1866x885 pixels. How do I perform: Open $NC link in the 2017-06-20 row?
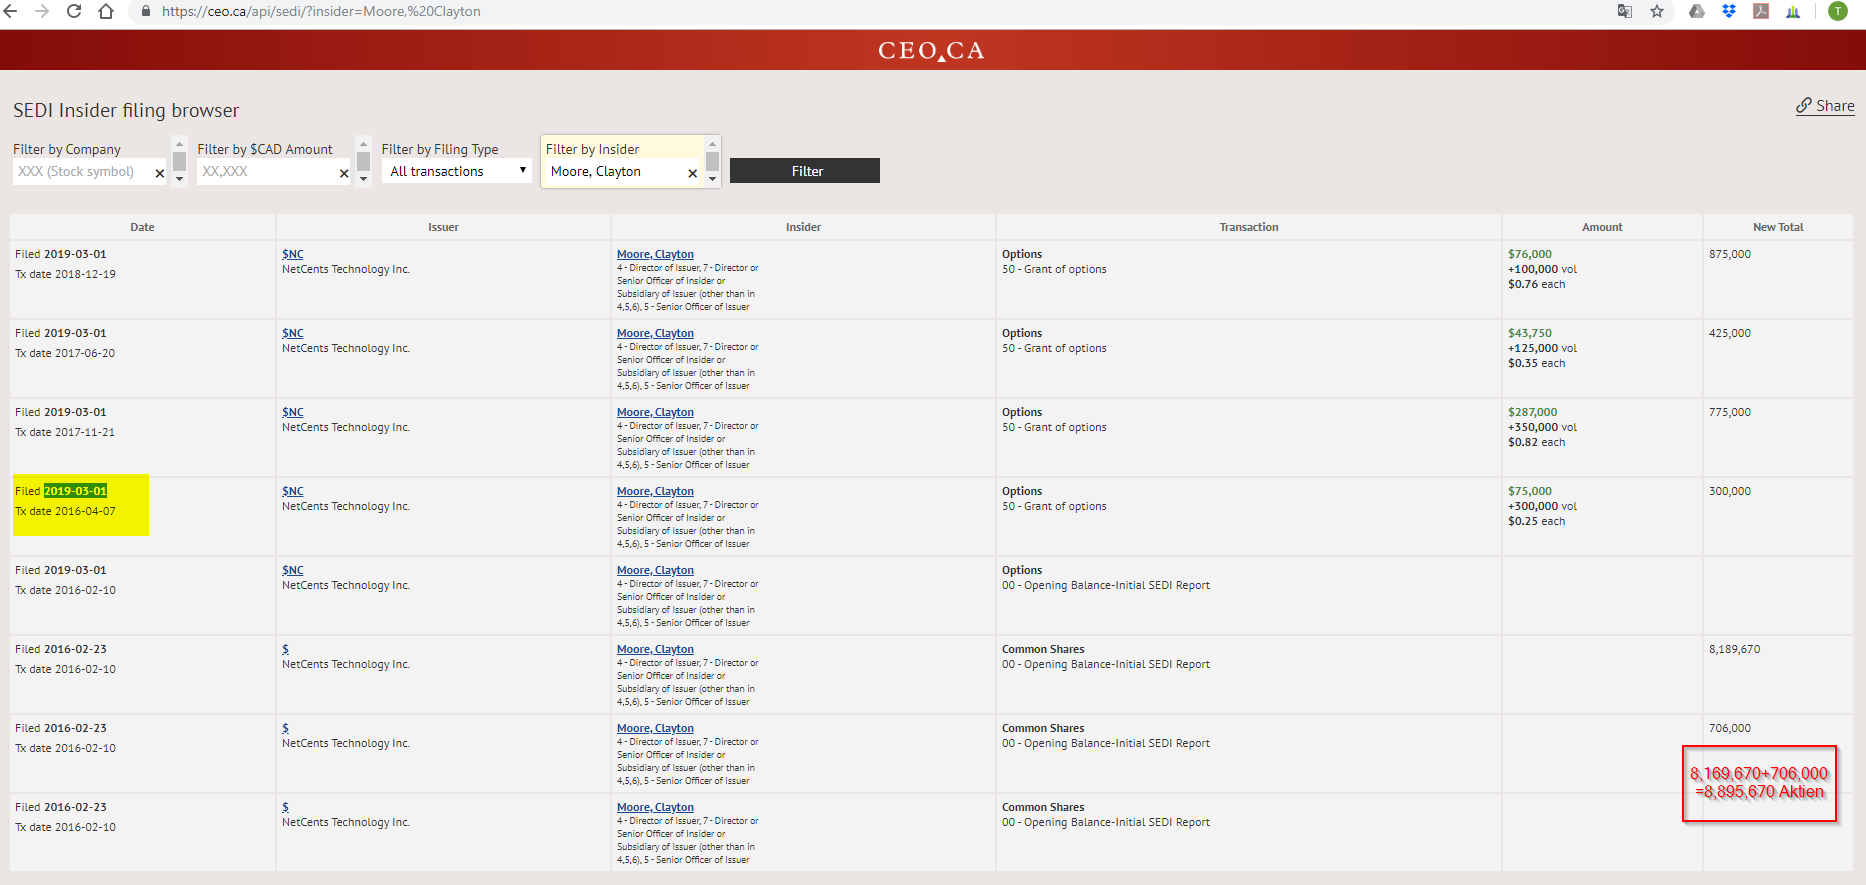point(293,333)
